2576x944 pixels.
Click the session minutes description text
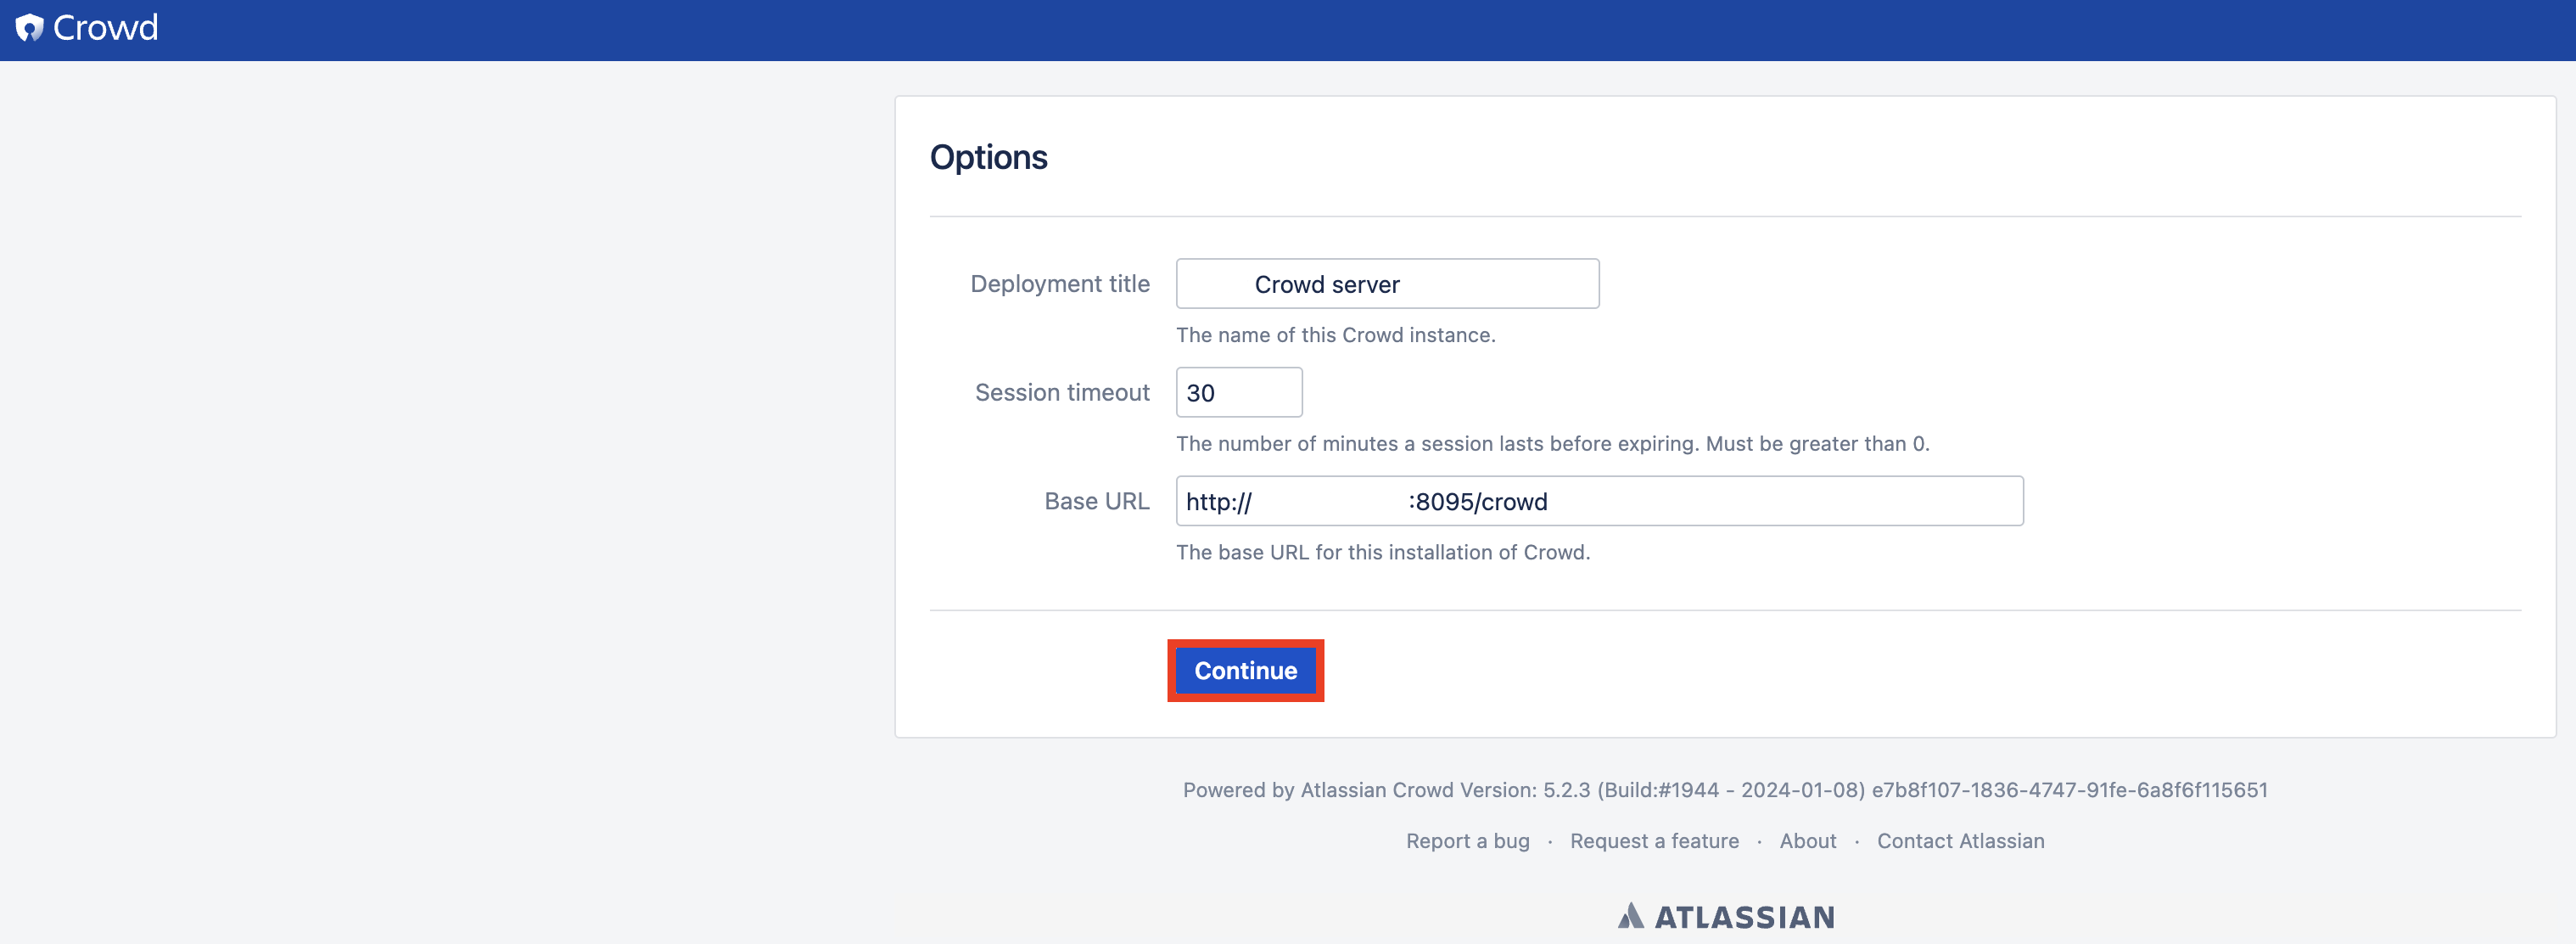point(1552,444)
